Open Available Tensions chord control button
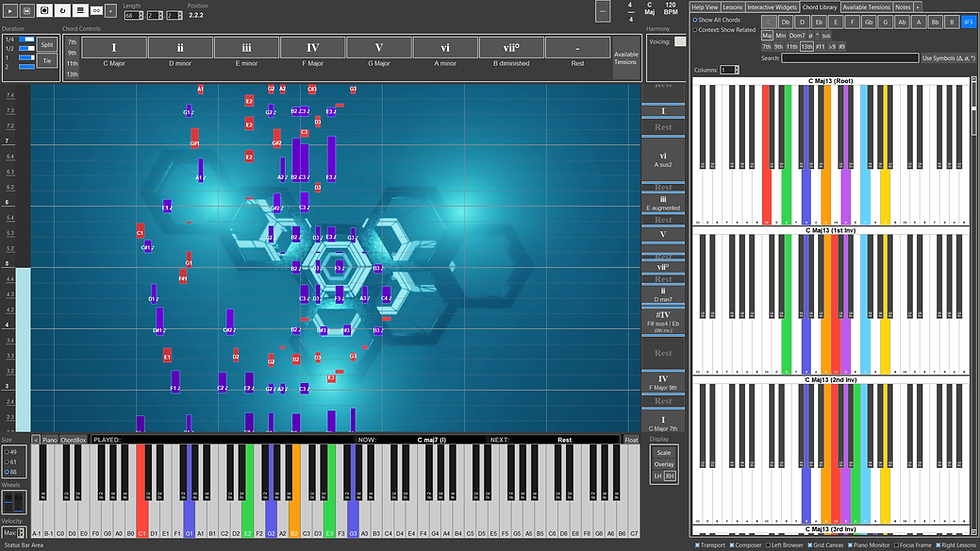Viewport: 980px width, 551px height. 626,57
